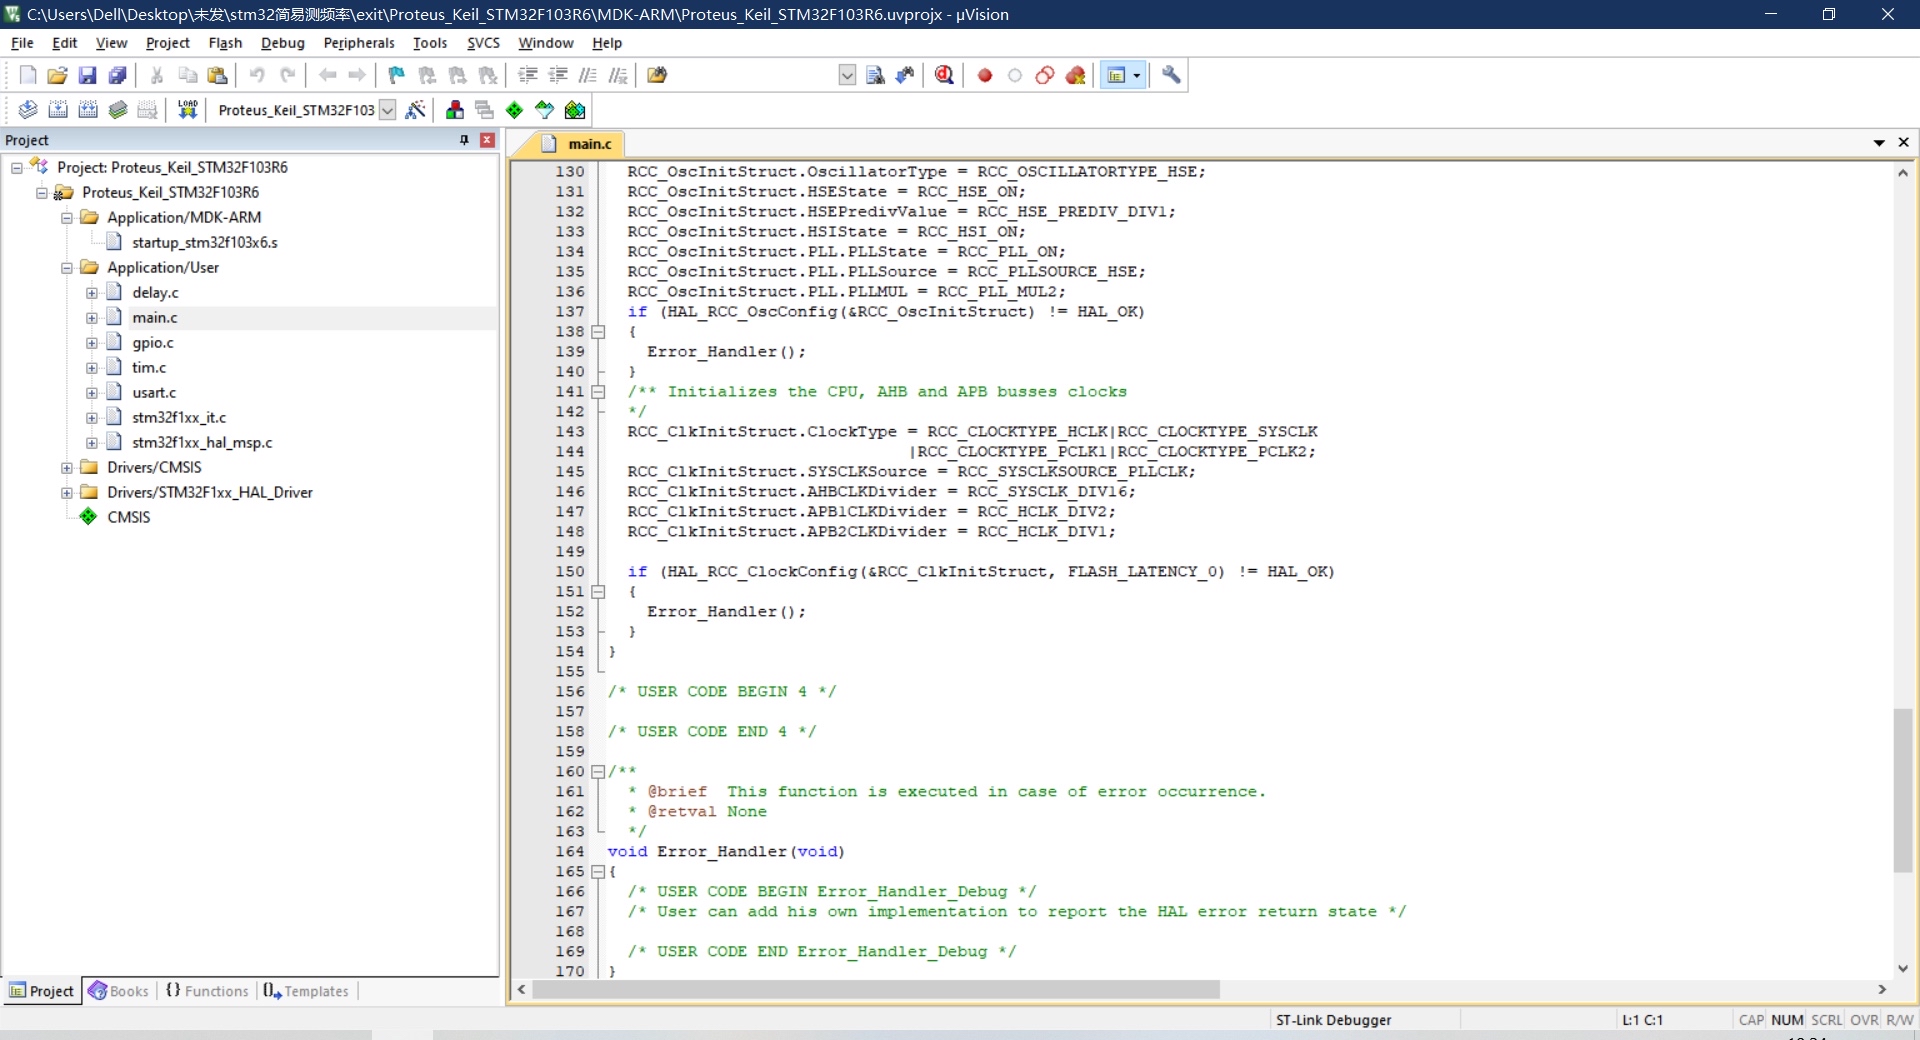Collapse the Application/User folder

[67, 268]
